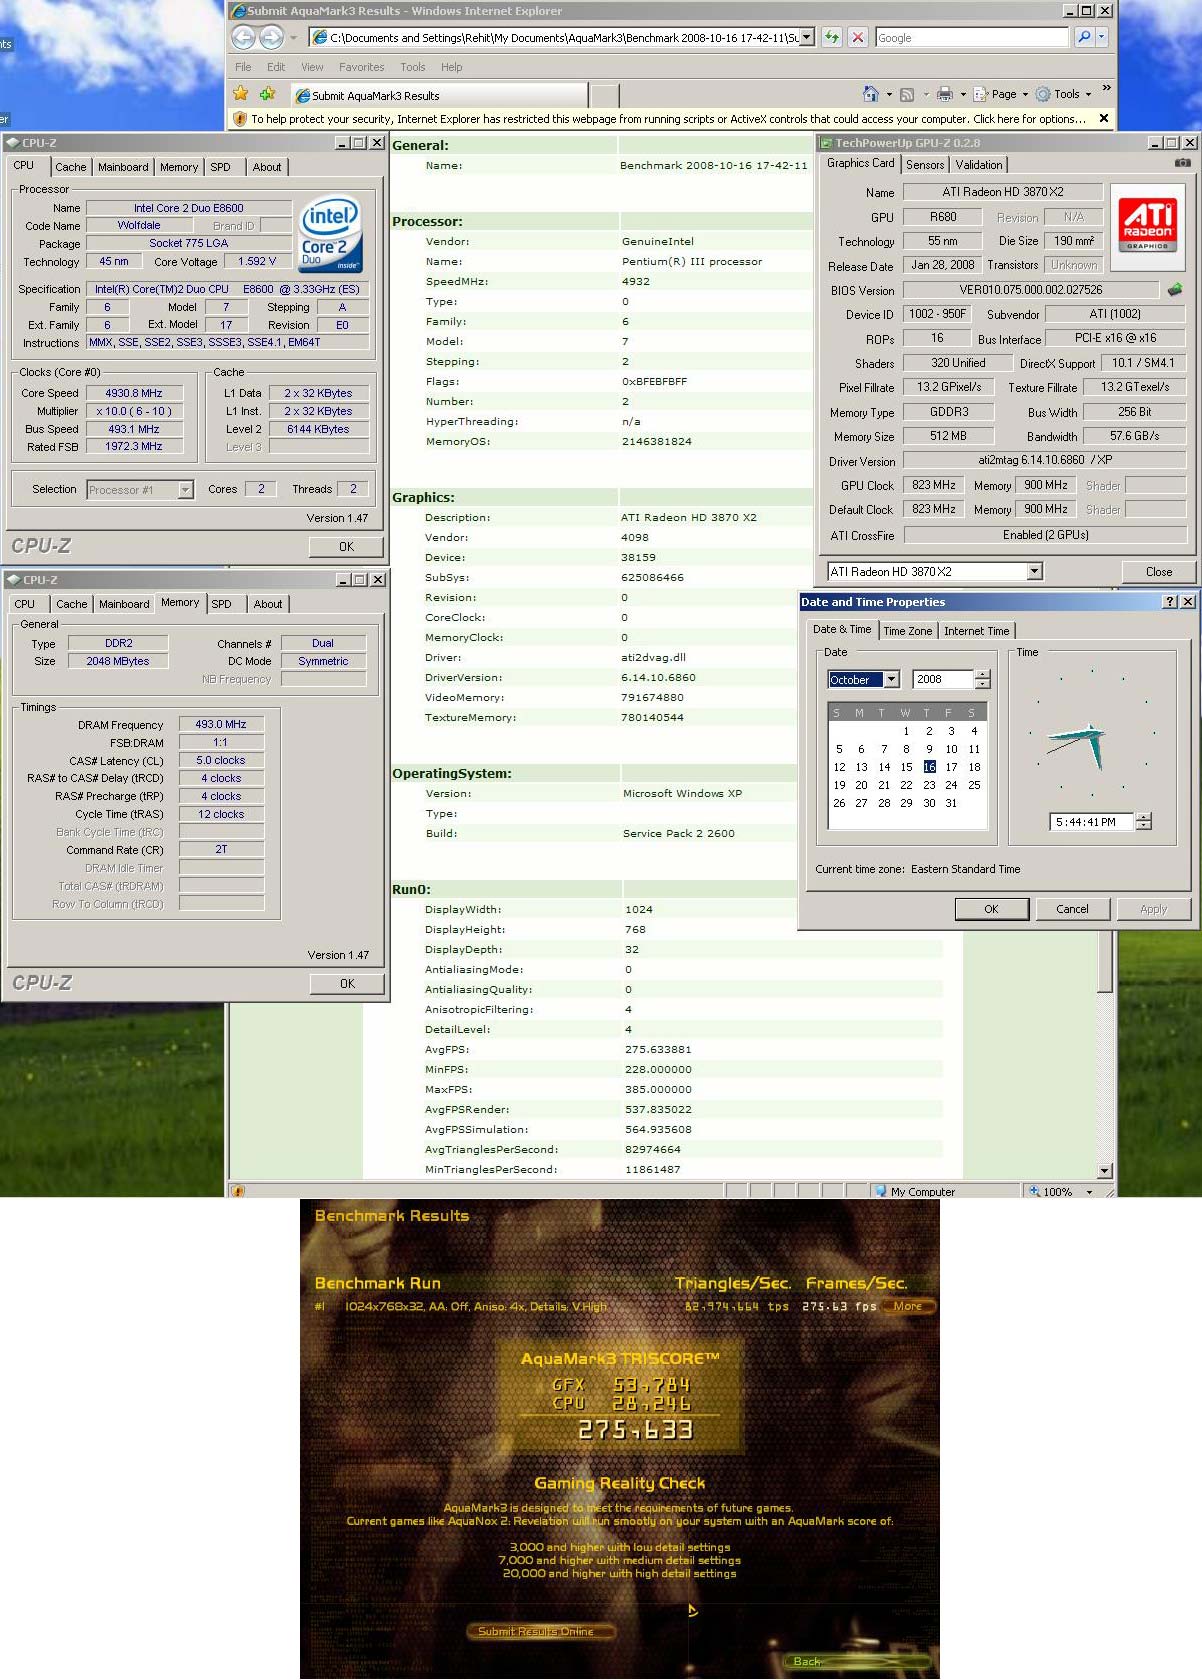
Task: Click the Google search input field
Action: [x=971, y=38]
